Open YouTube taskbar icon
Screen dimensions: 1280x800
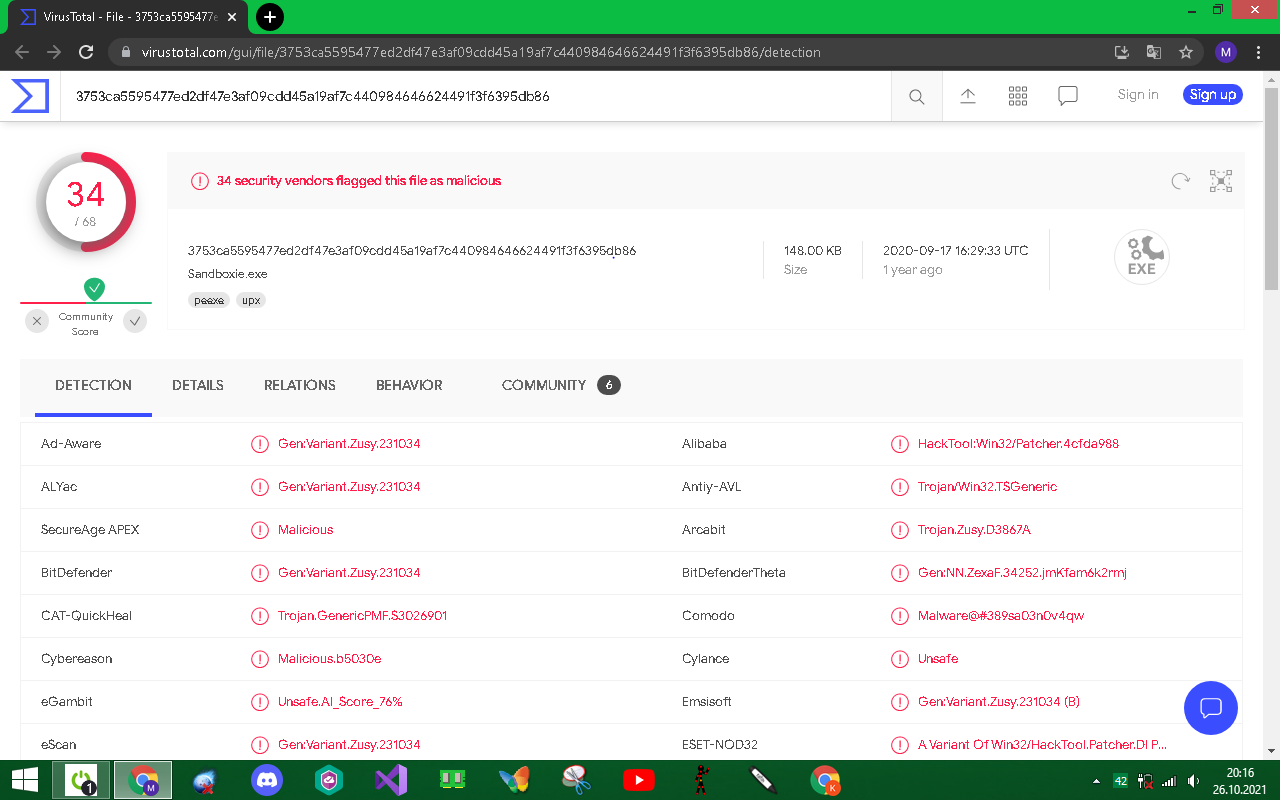click(x=638, y=780)
